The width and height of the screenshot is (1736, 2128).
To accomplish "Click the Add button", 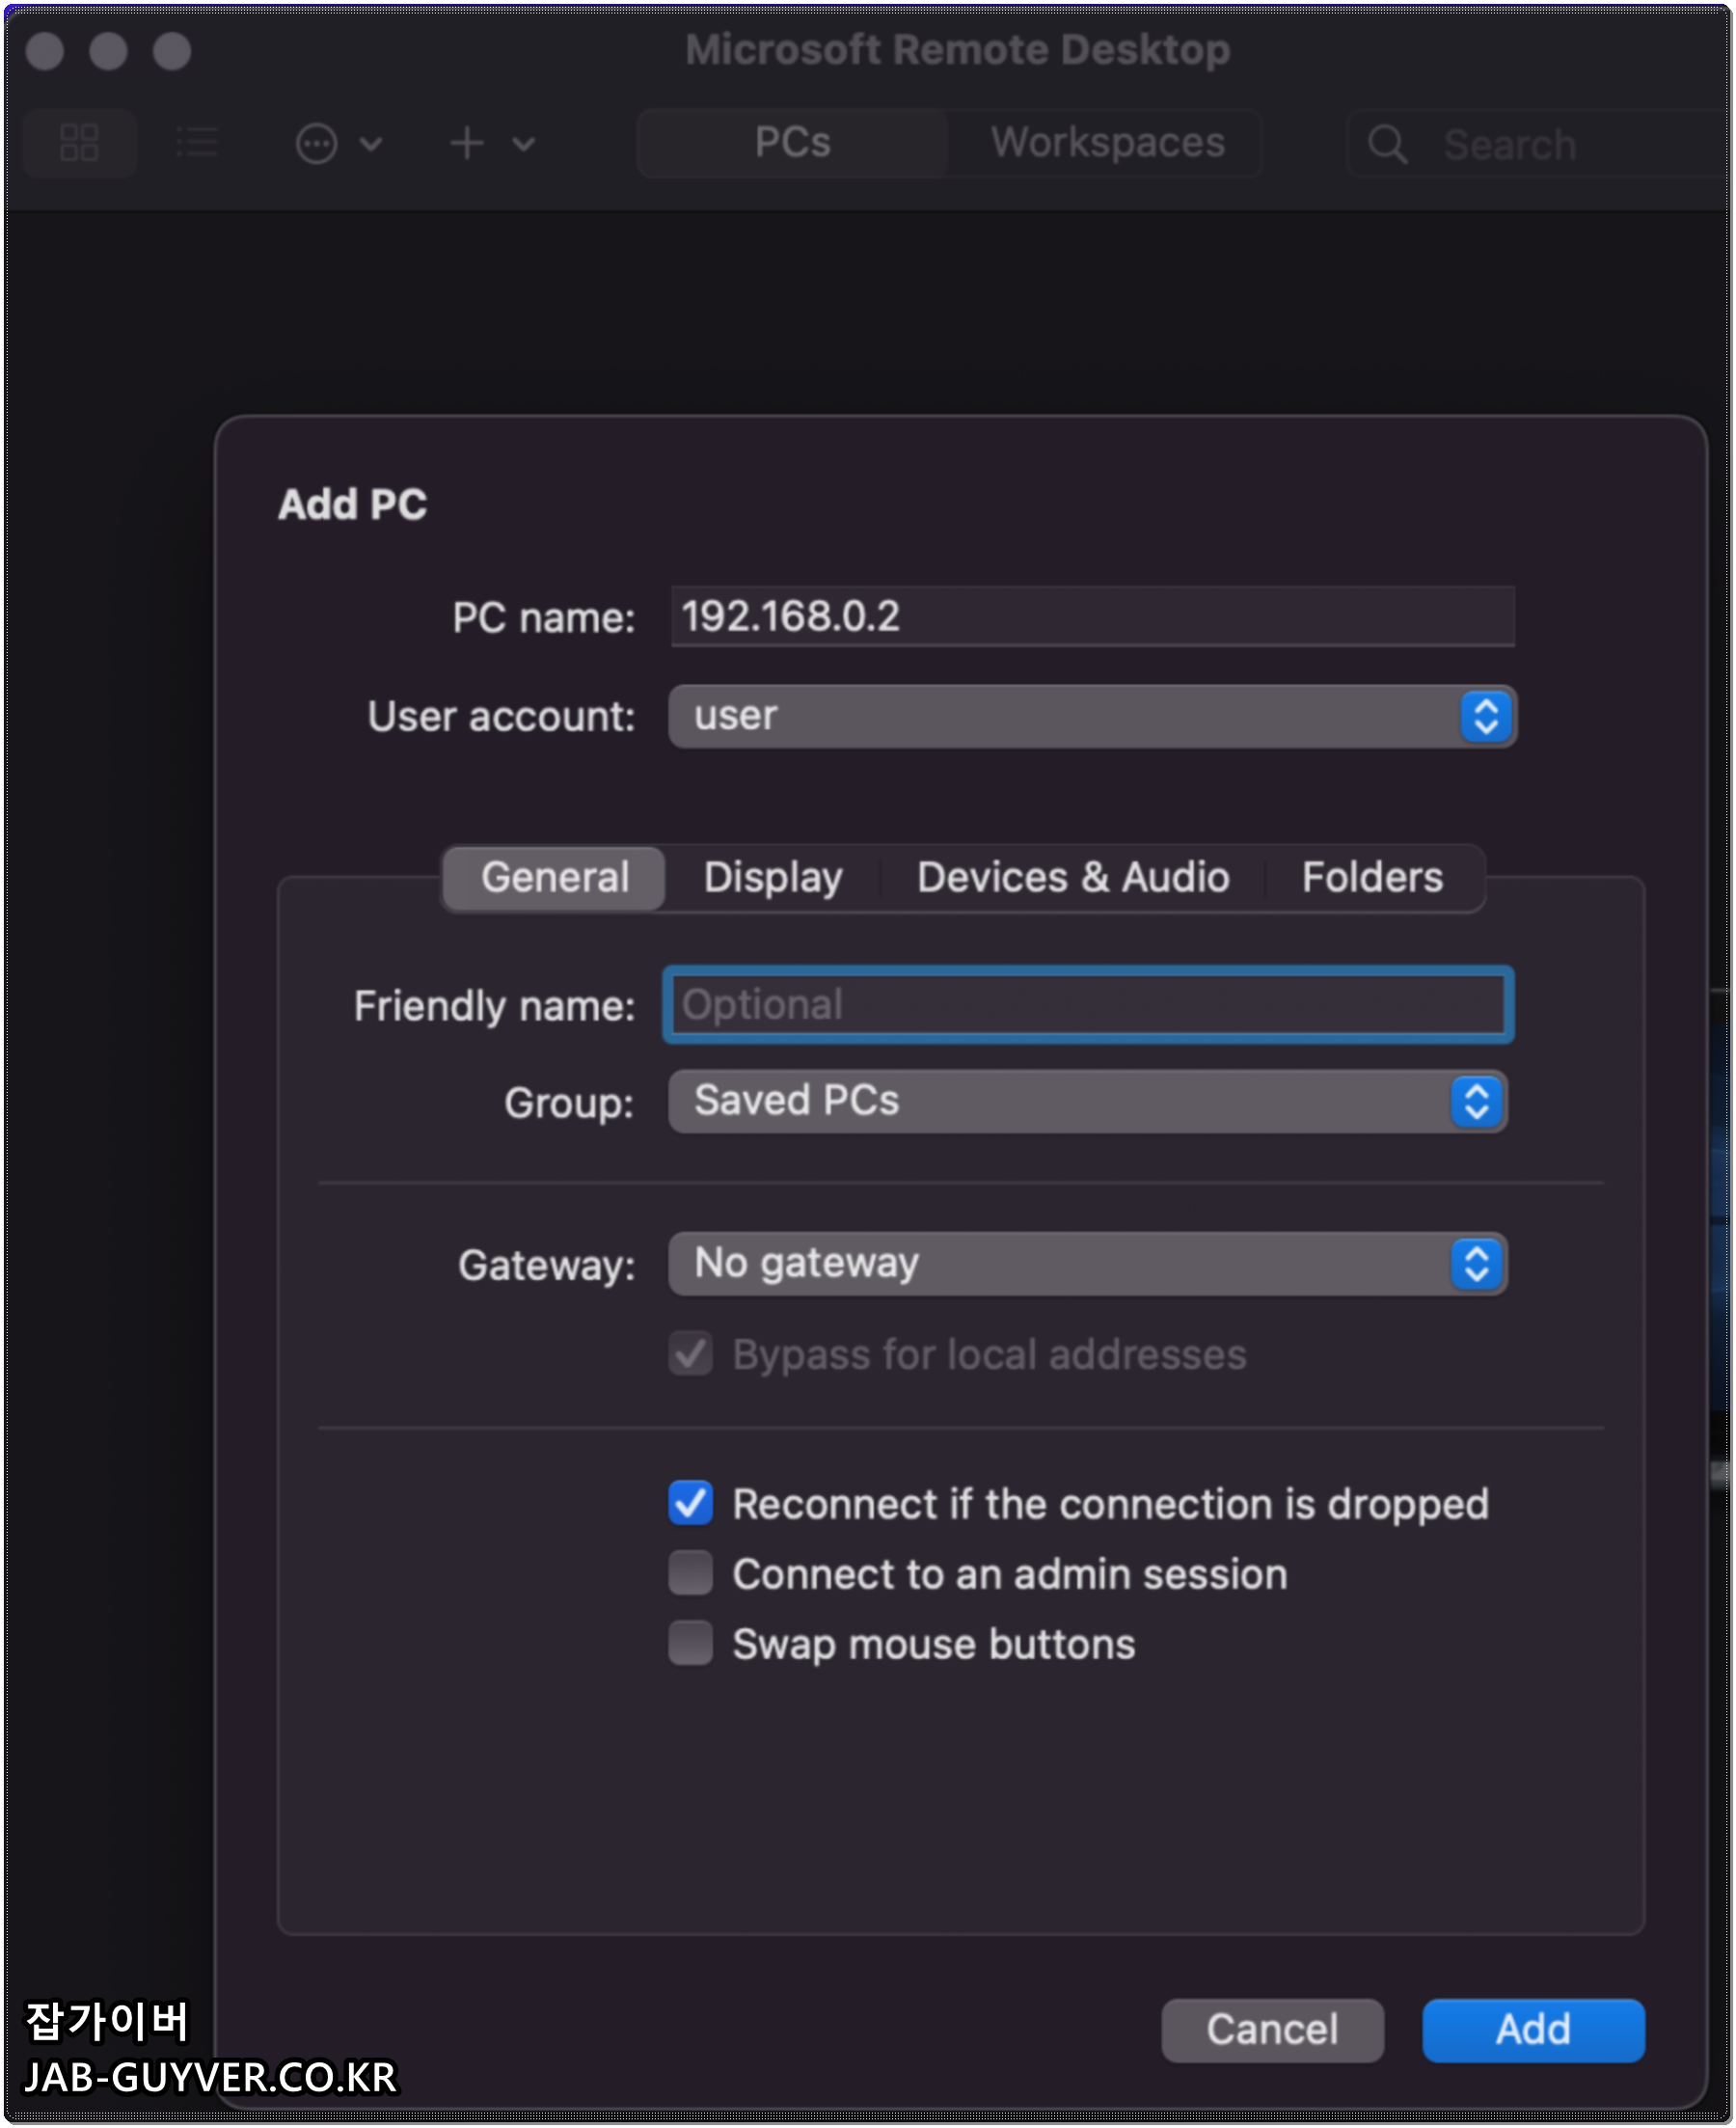I will point(1534,2030).
